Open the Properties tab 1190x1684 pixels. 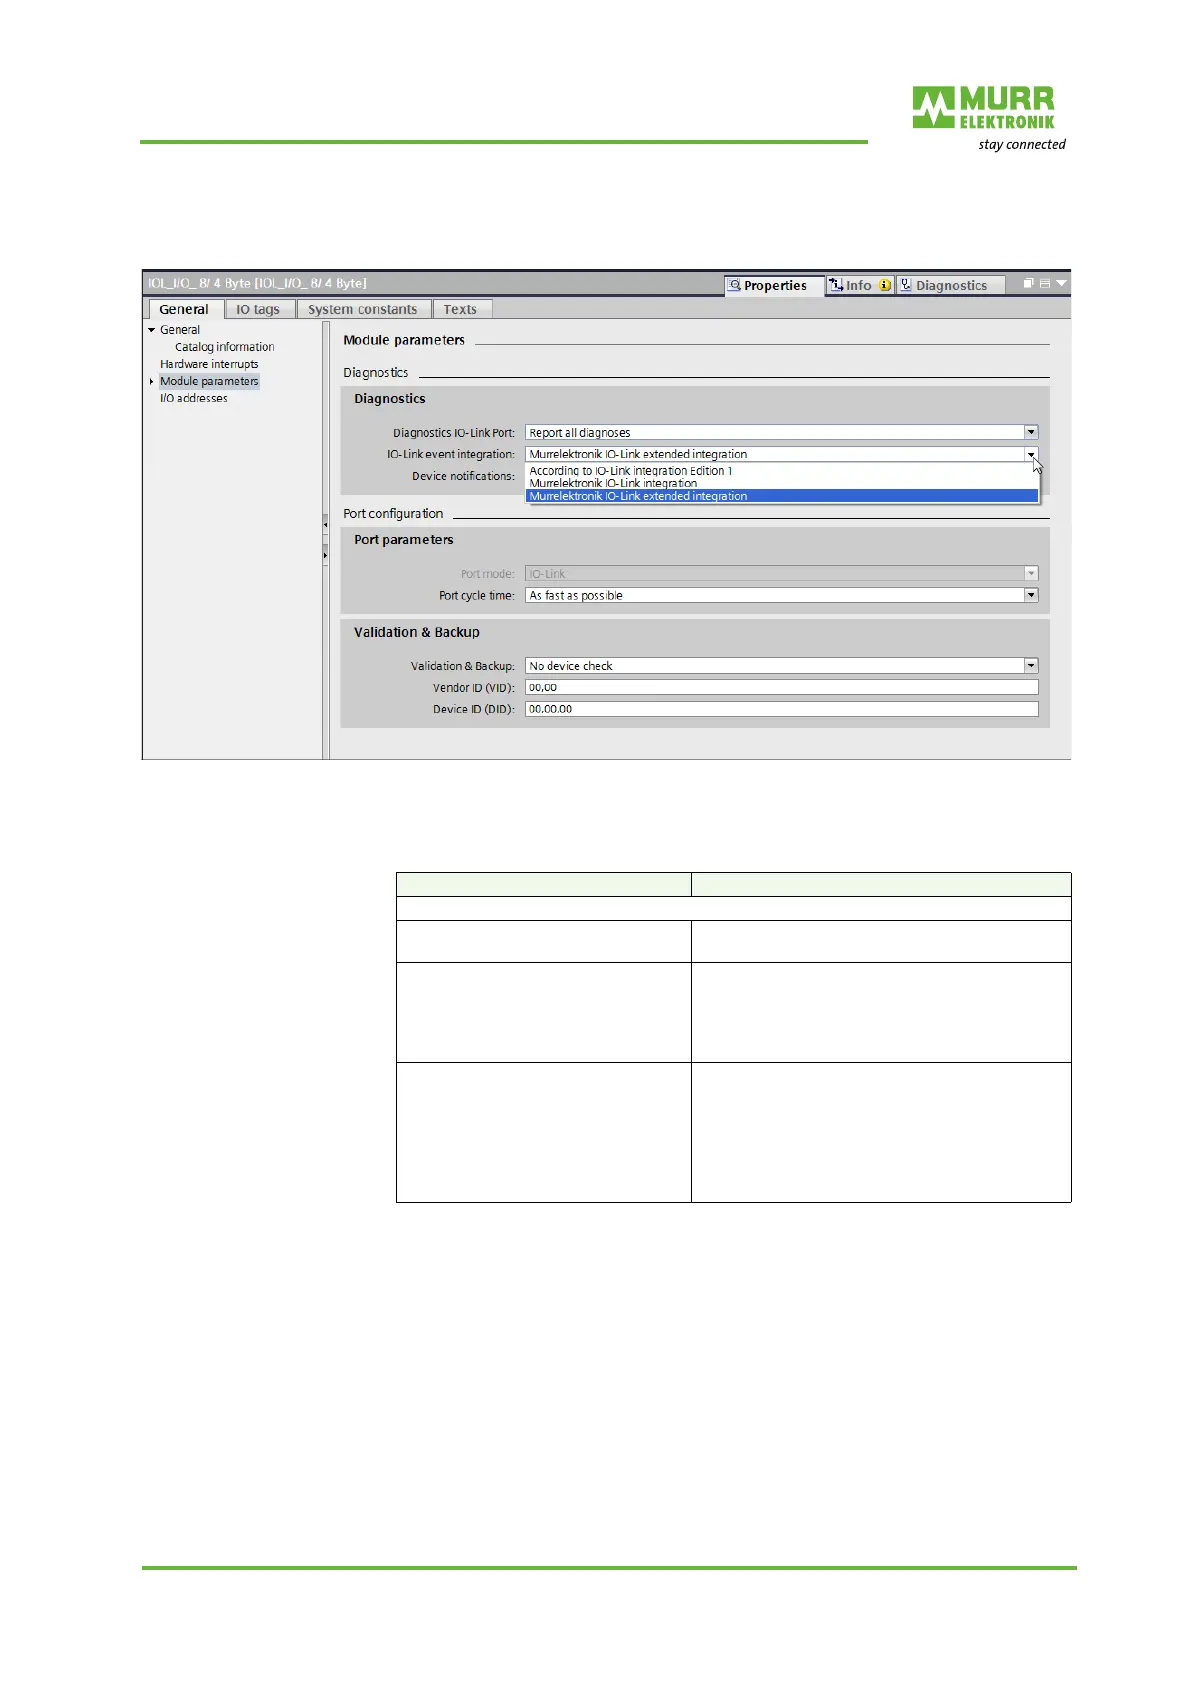[x=773, y=286]
